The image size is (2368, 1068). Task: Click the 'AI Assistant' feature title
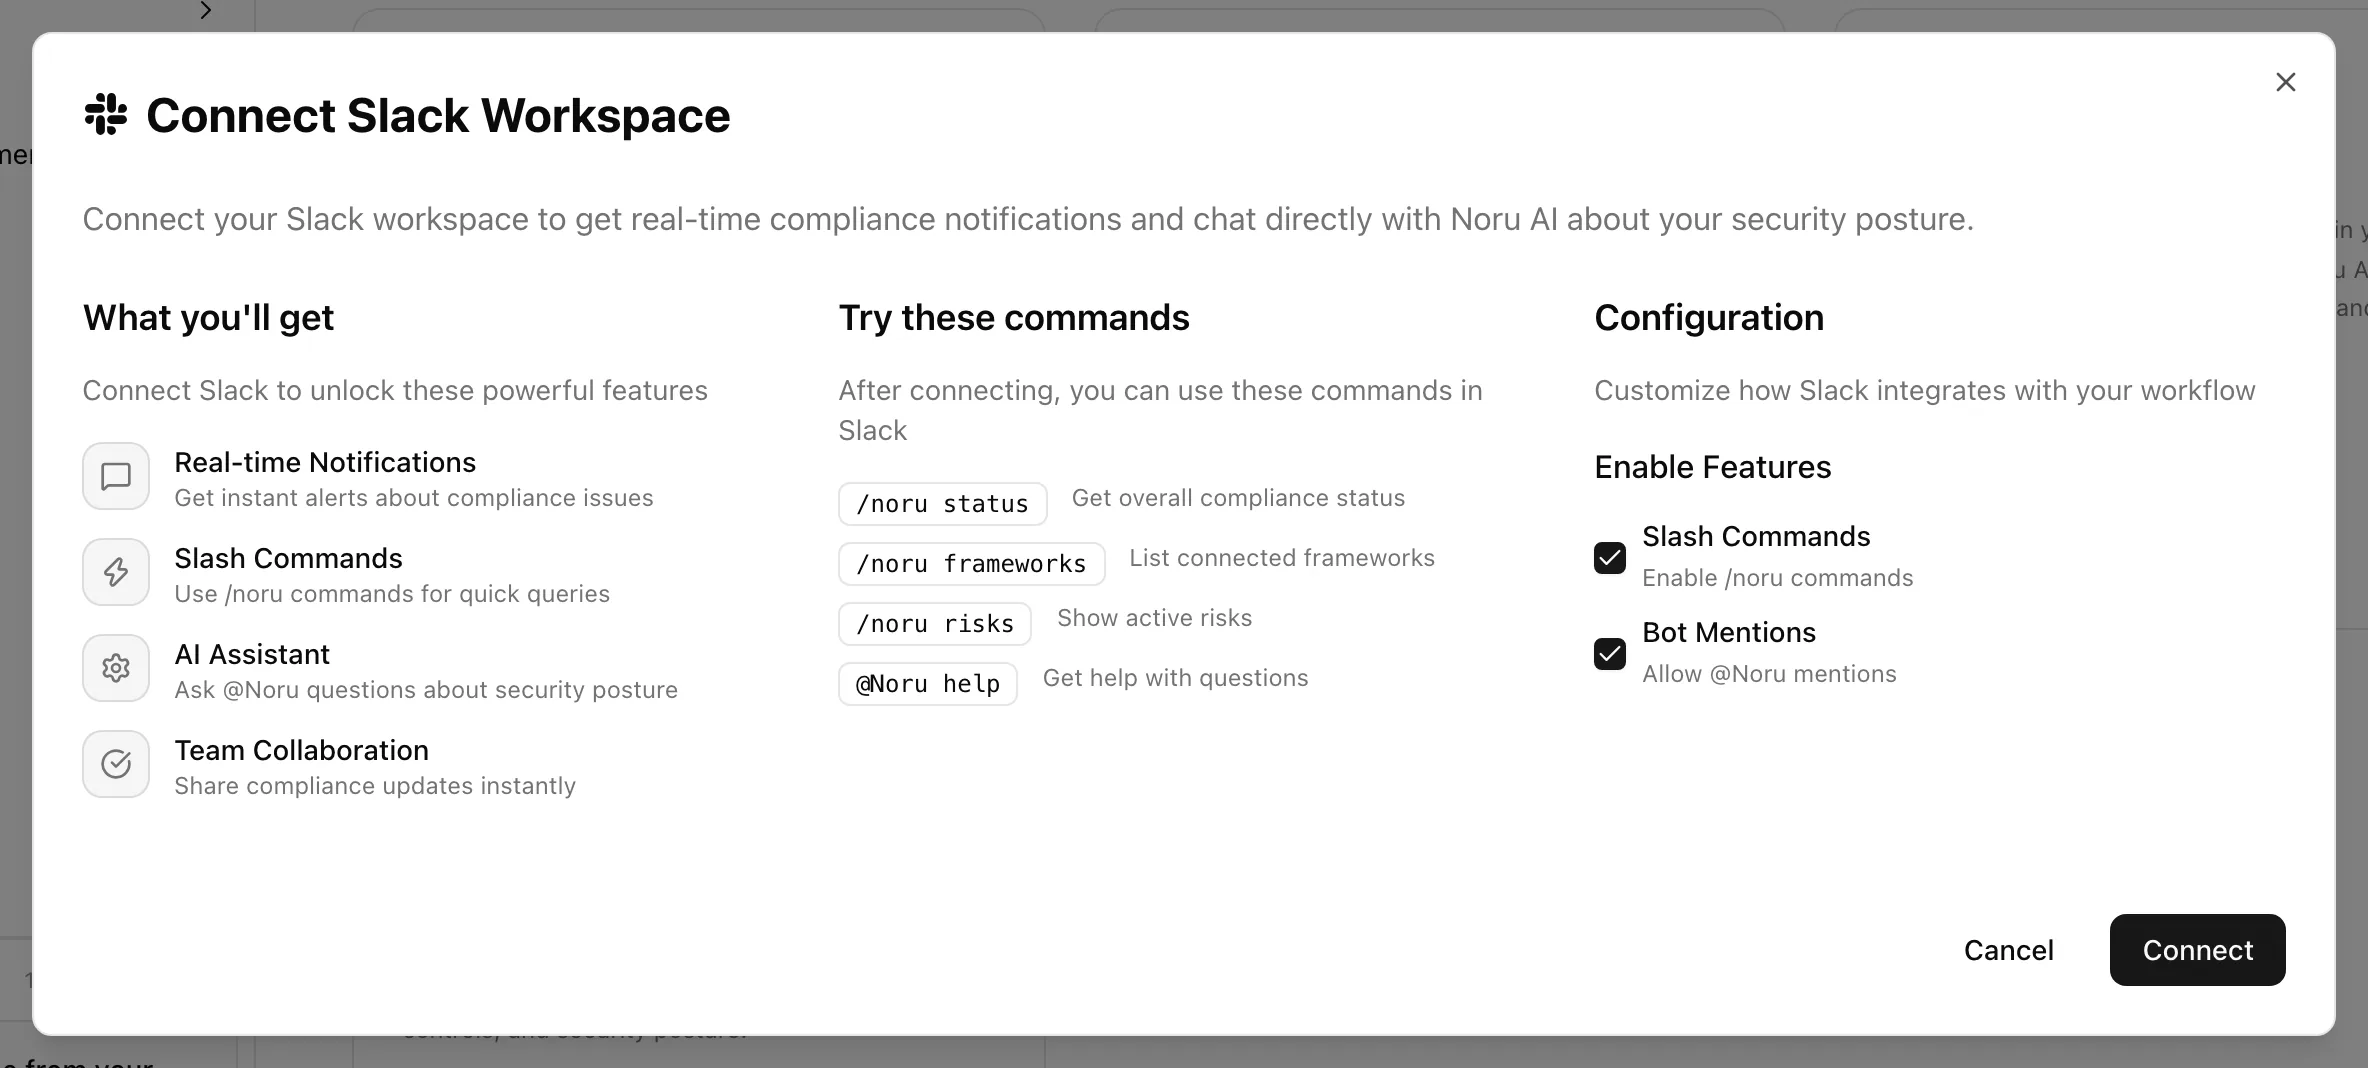click(252, 654)
